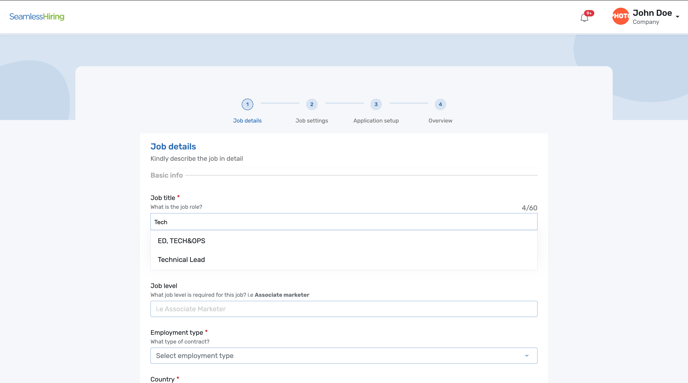
Task: Open the Overview step label
Action: [x=441, y=121]
